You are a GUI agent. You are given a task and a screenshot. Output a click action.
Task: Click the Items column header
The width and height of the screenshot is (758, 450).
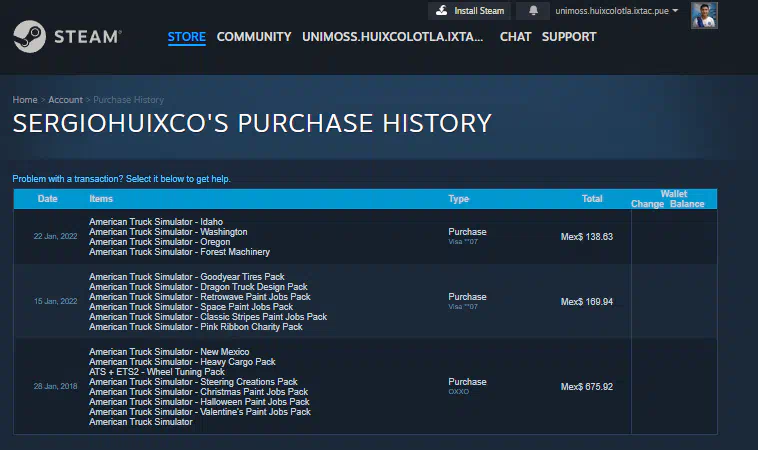(101, 199)
